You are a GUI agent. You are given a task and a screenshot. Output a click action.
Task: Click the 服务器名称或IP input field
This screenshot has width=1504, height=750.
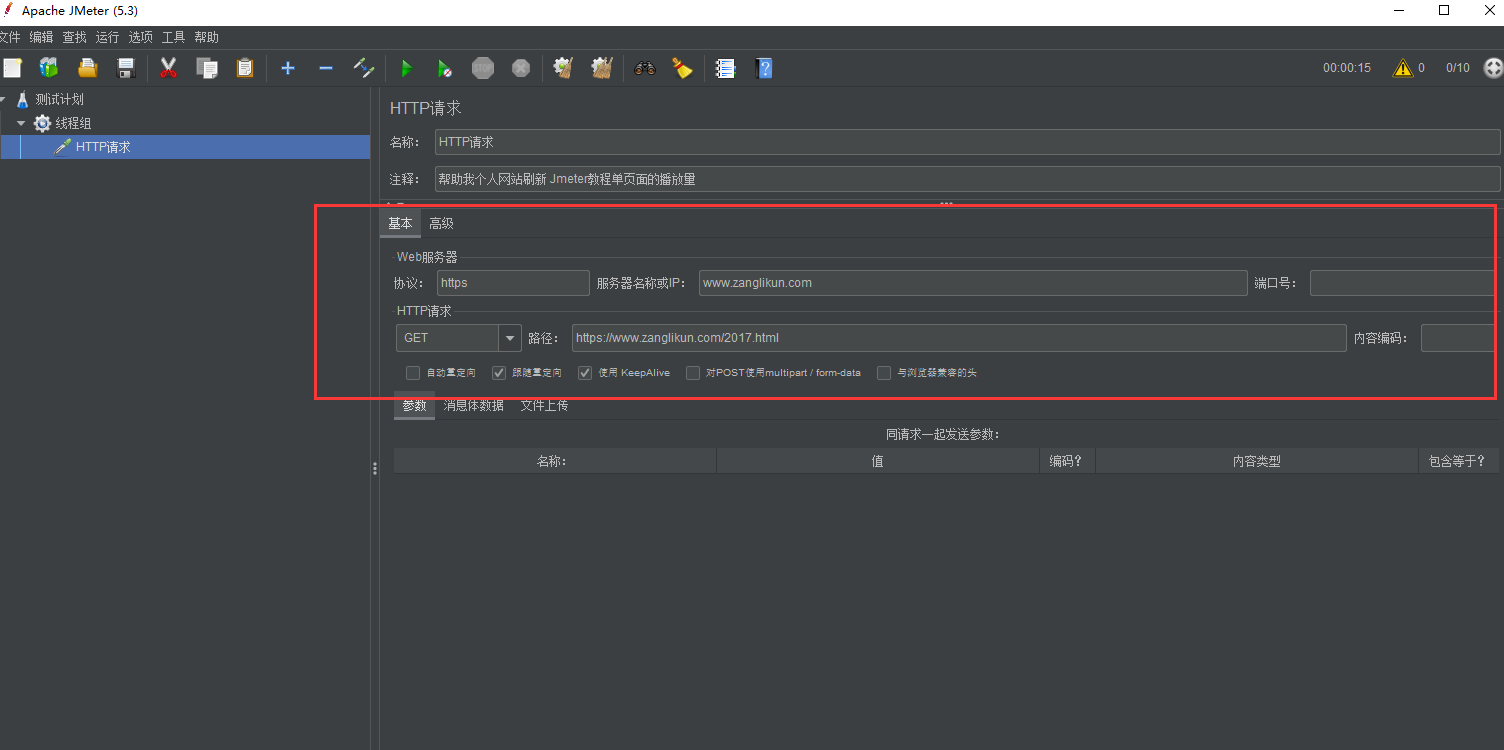click(972, 283)
